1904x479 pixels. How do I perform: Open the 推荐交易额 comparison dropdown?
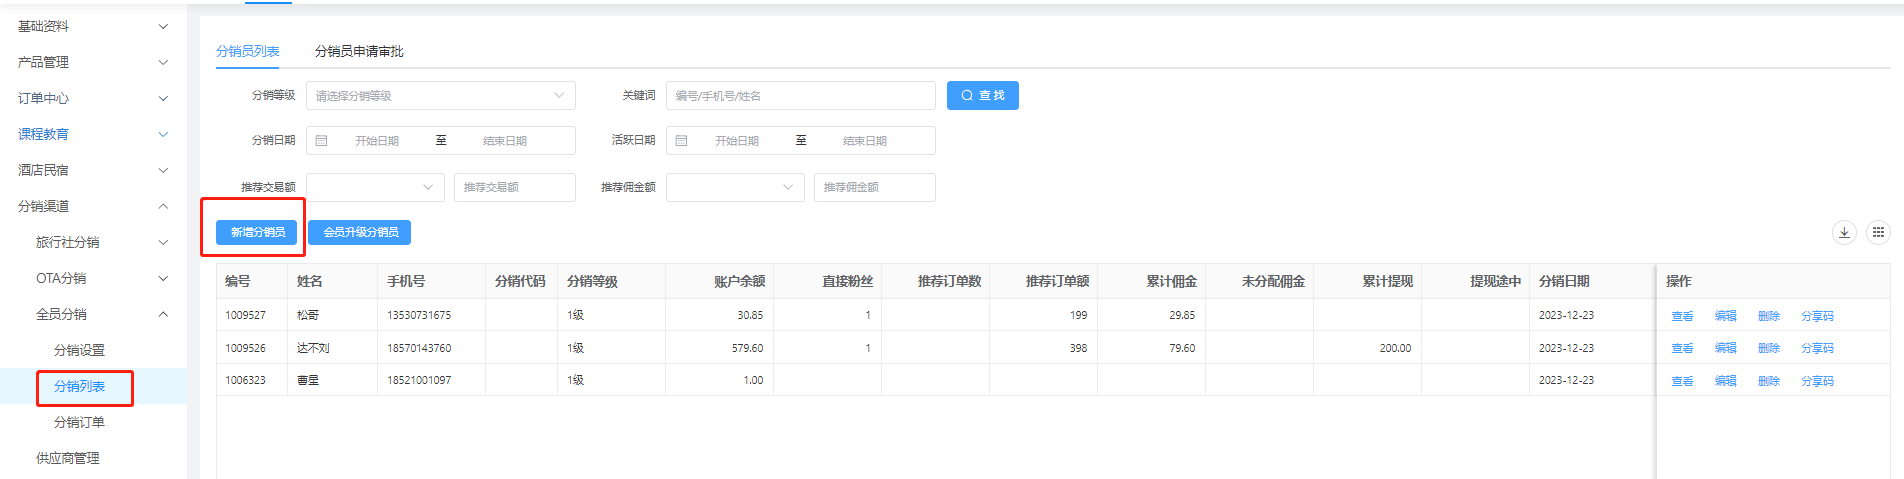pyautogui.click(x=375, y=187)
